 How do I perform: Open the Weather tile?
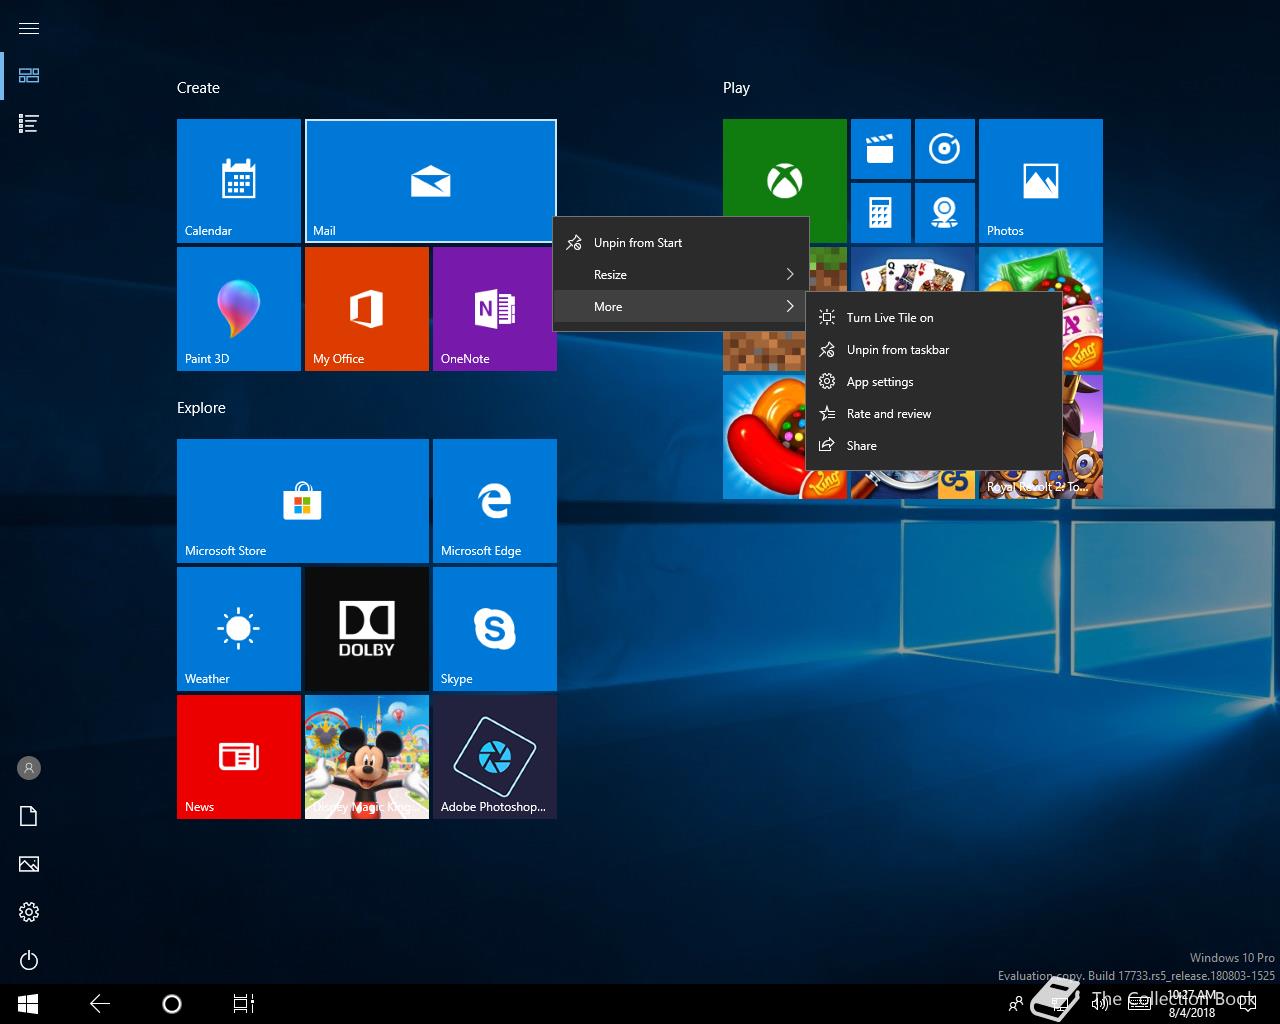pos(239,629)
